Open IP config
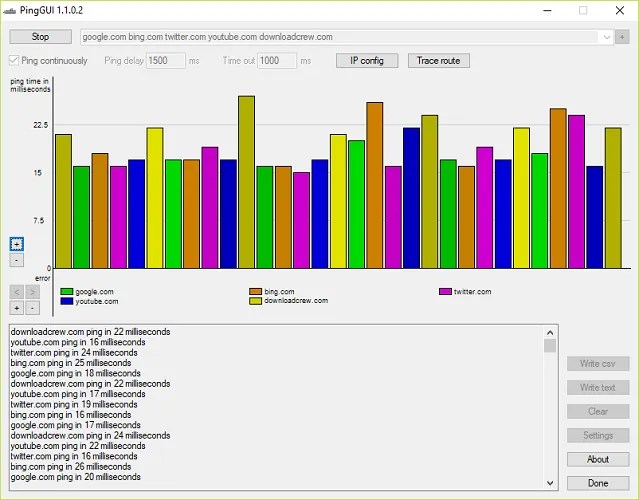Viewport: 639px width, 500px height. pyautogui.click(x=367, y=61)
